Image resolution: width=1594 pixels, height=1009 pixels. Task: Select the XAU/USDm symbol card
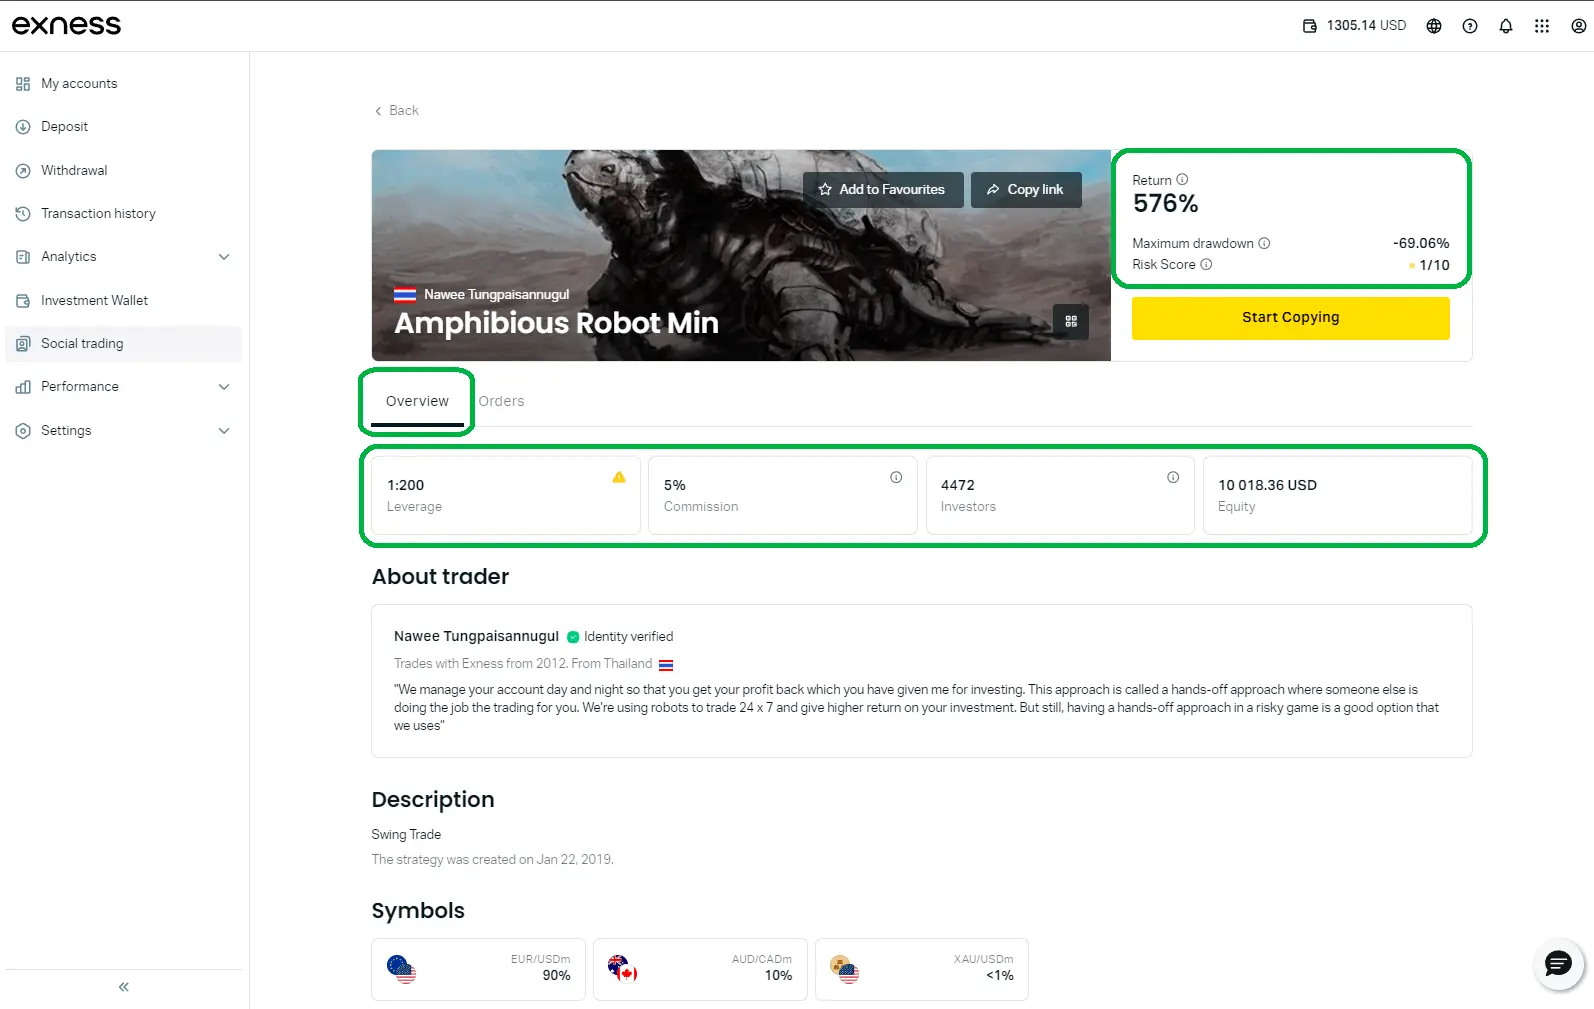point(922,969)
